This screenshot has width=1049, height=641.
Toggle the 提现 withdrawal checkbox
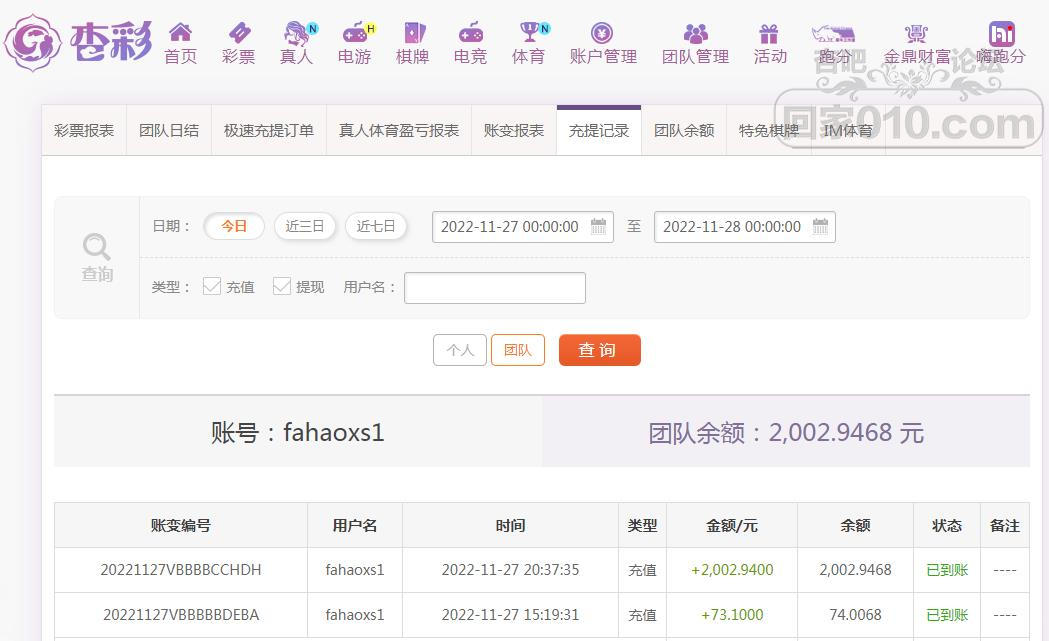click(x=282, y=286)
